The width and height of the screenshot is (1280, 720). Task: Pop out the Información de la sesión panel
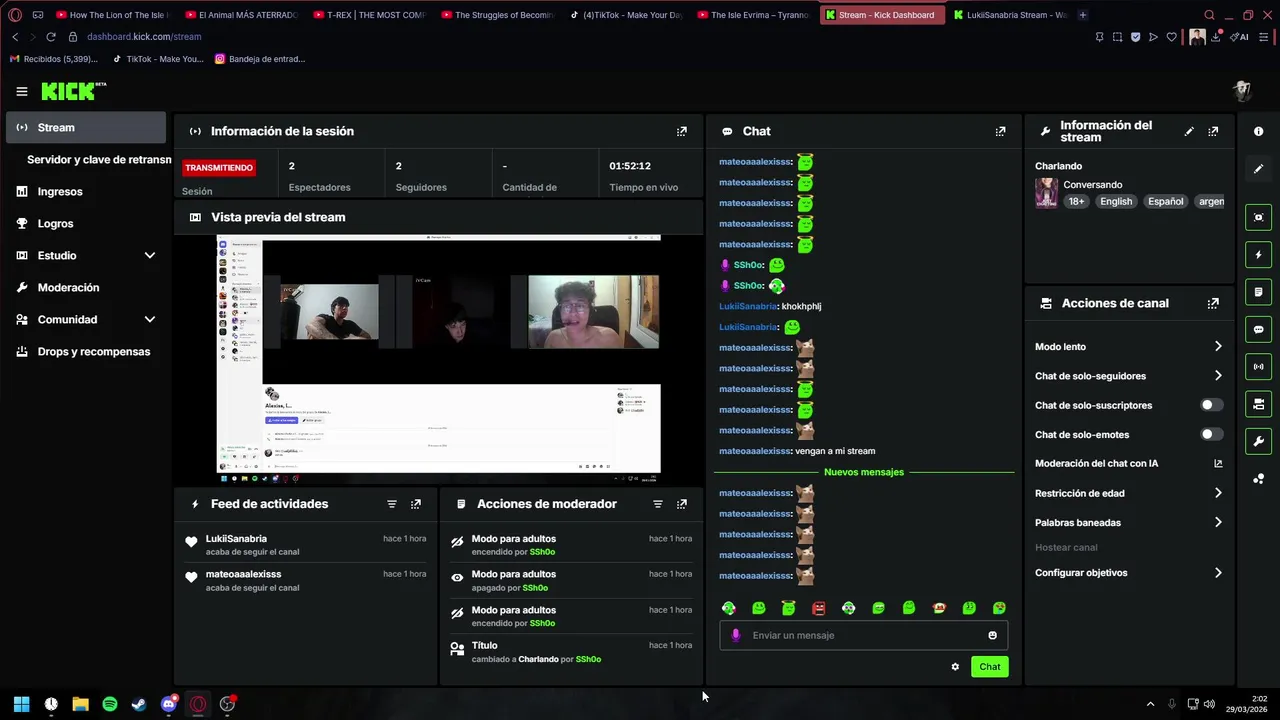(x=682, y=131)
